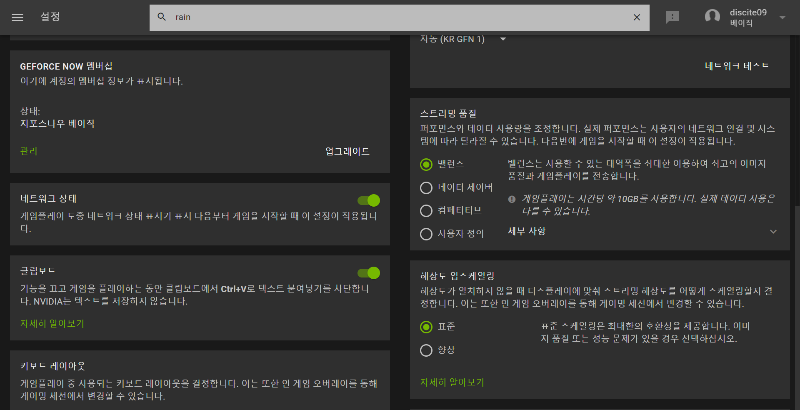Viewport: 800px width, 410px height.
Task: Click the GEFORCE NOW 멤버십 heading
Action: coord(66,66)
